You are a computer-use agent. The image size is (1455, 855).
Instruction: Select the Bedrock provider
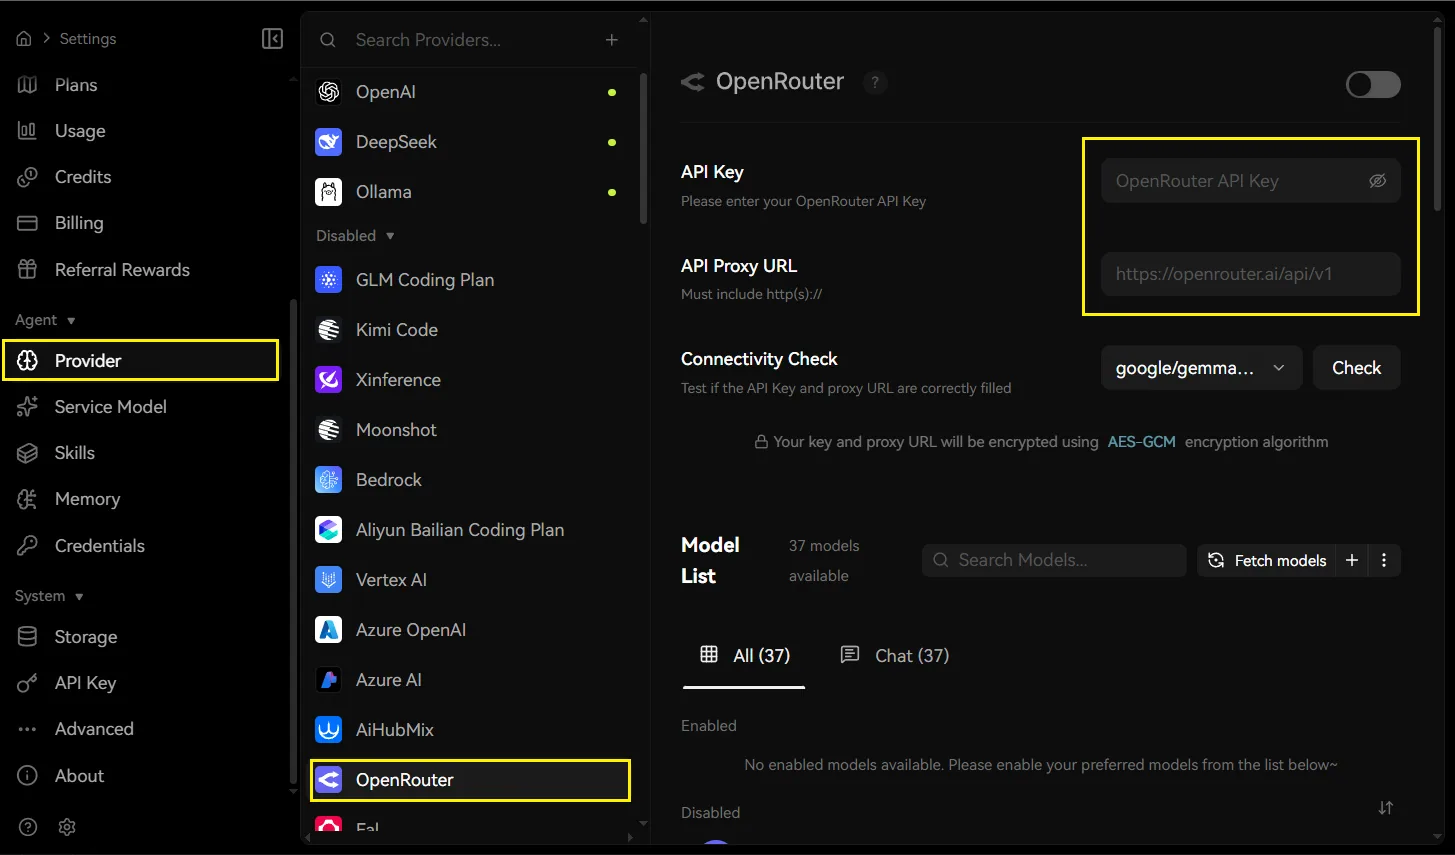point(470,480)
